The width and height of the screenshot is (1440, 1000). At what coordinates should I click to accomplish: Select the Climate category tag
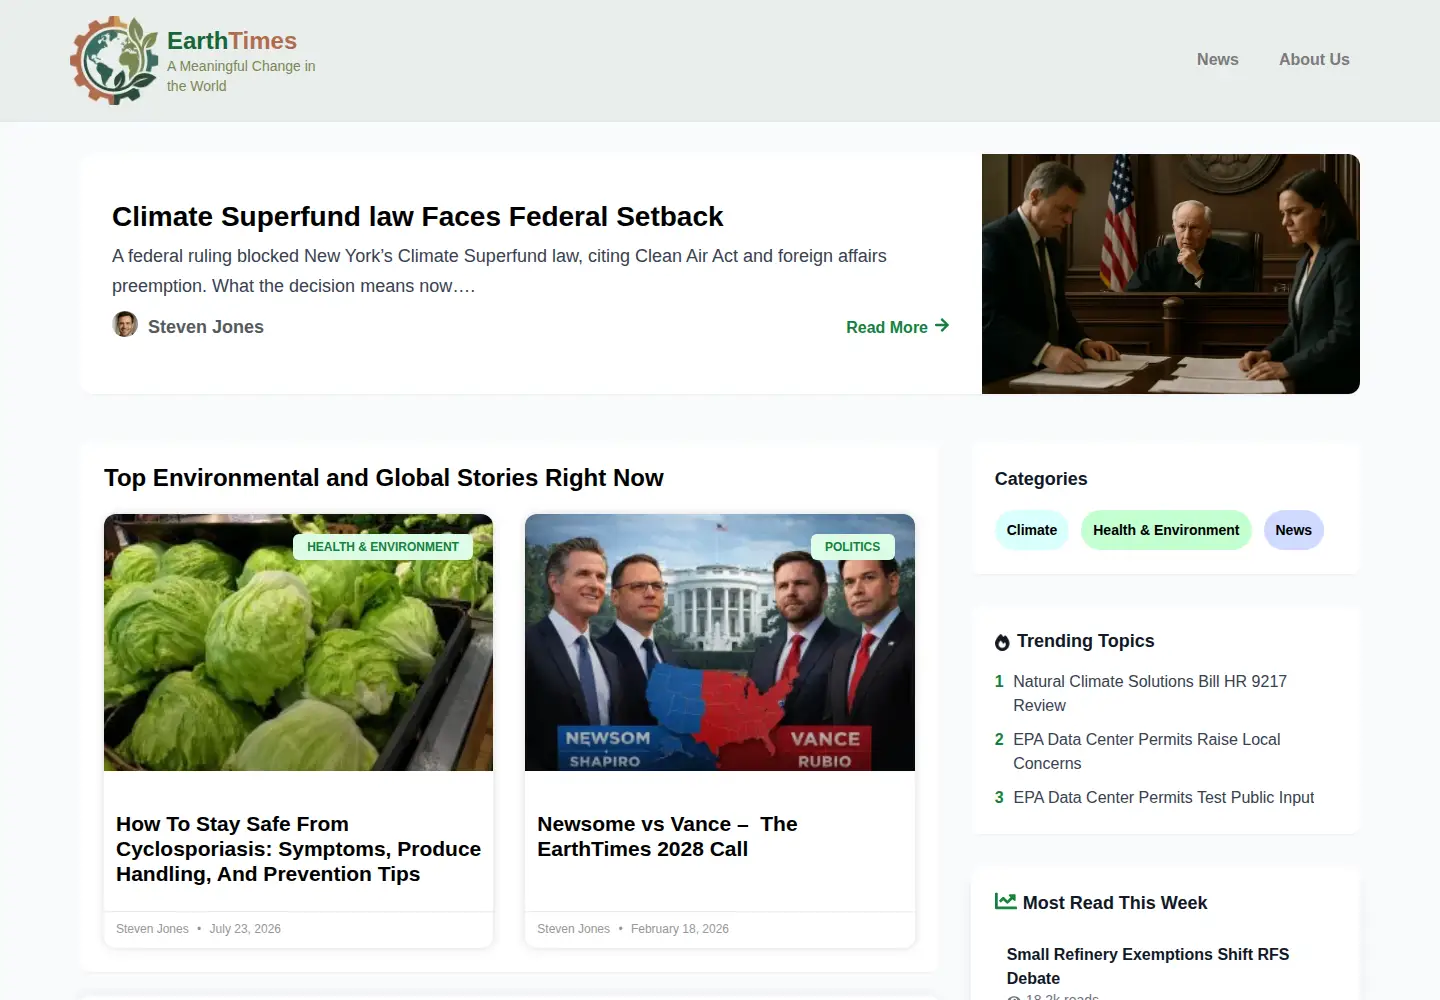pyautogui.click(x=1032, y=530)
